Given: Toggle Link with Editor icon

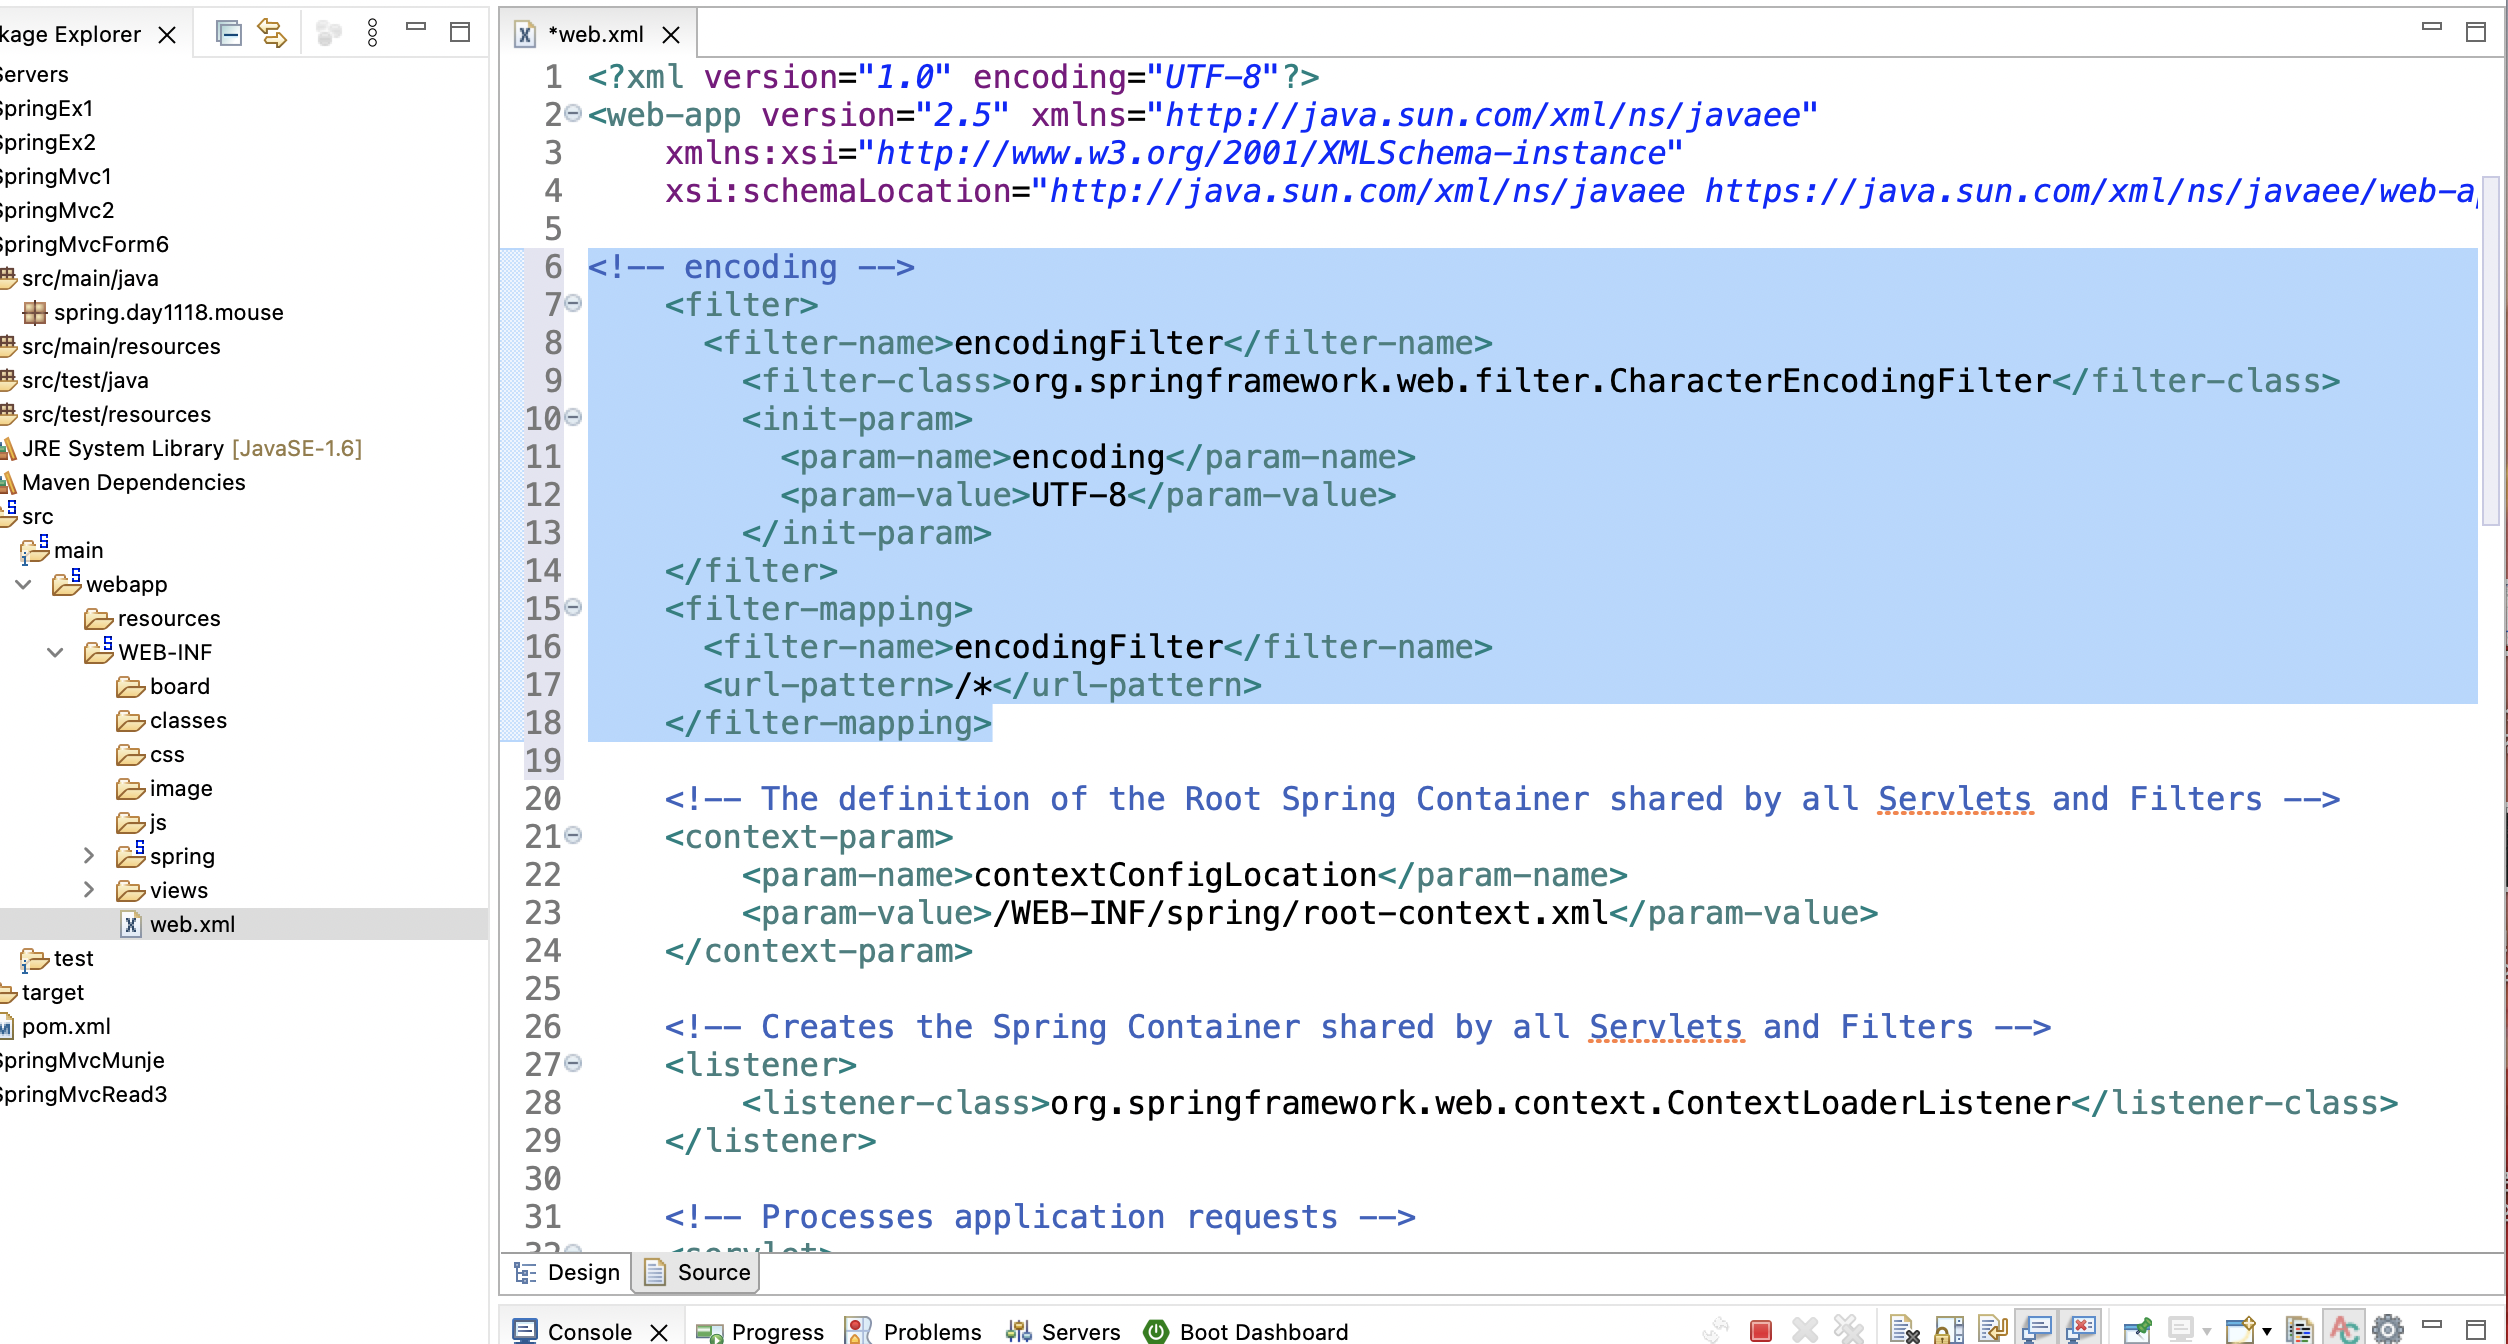Looking at the screenshot, I should tap(272, 34).
